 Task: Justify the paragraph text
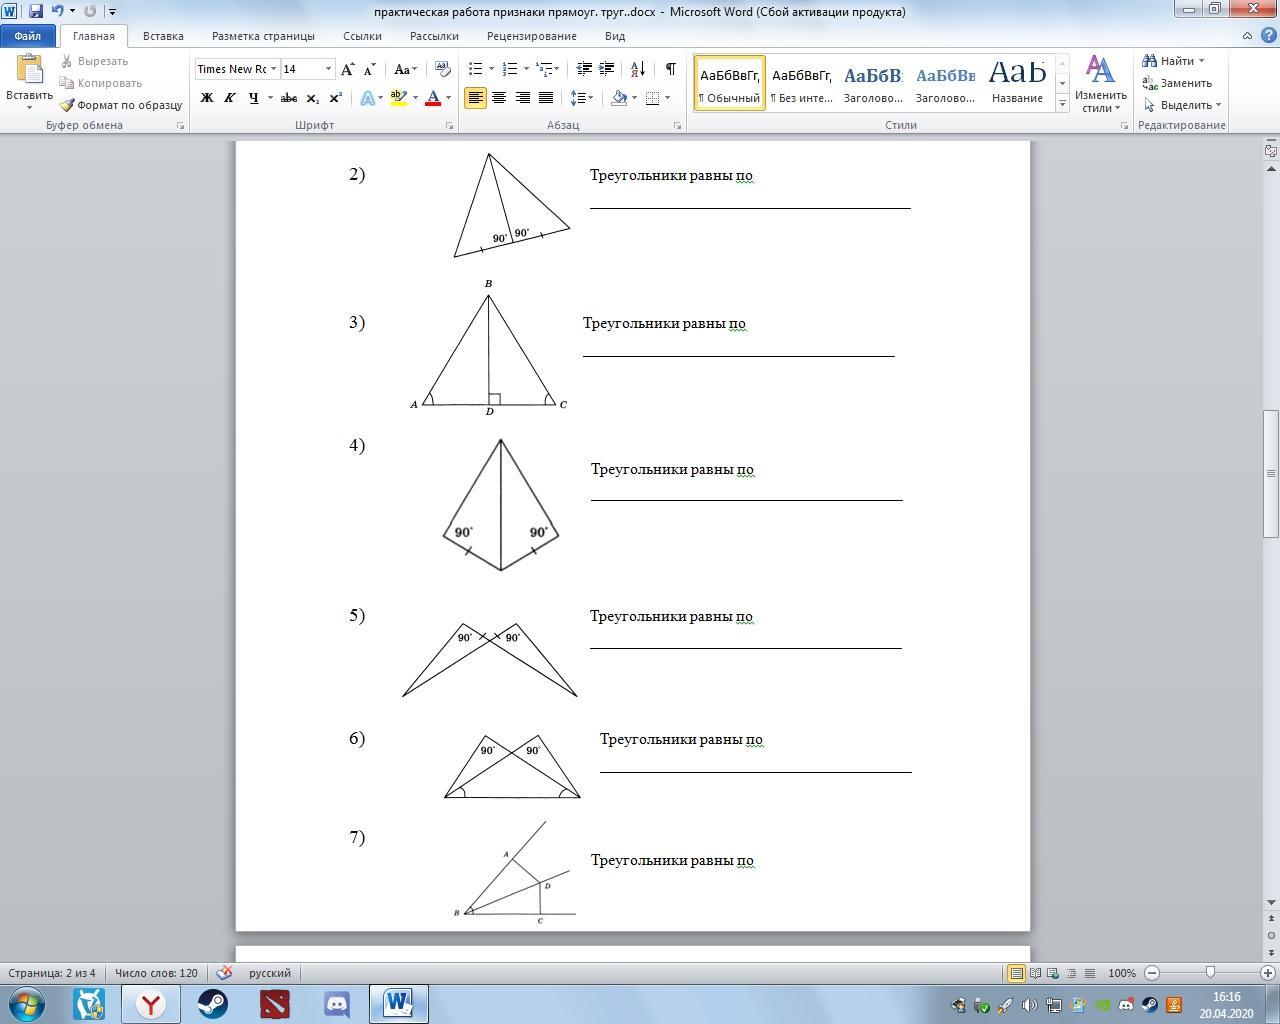tap(546, 98)
